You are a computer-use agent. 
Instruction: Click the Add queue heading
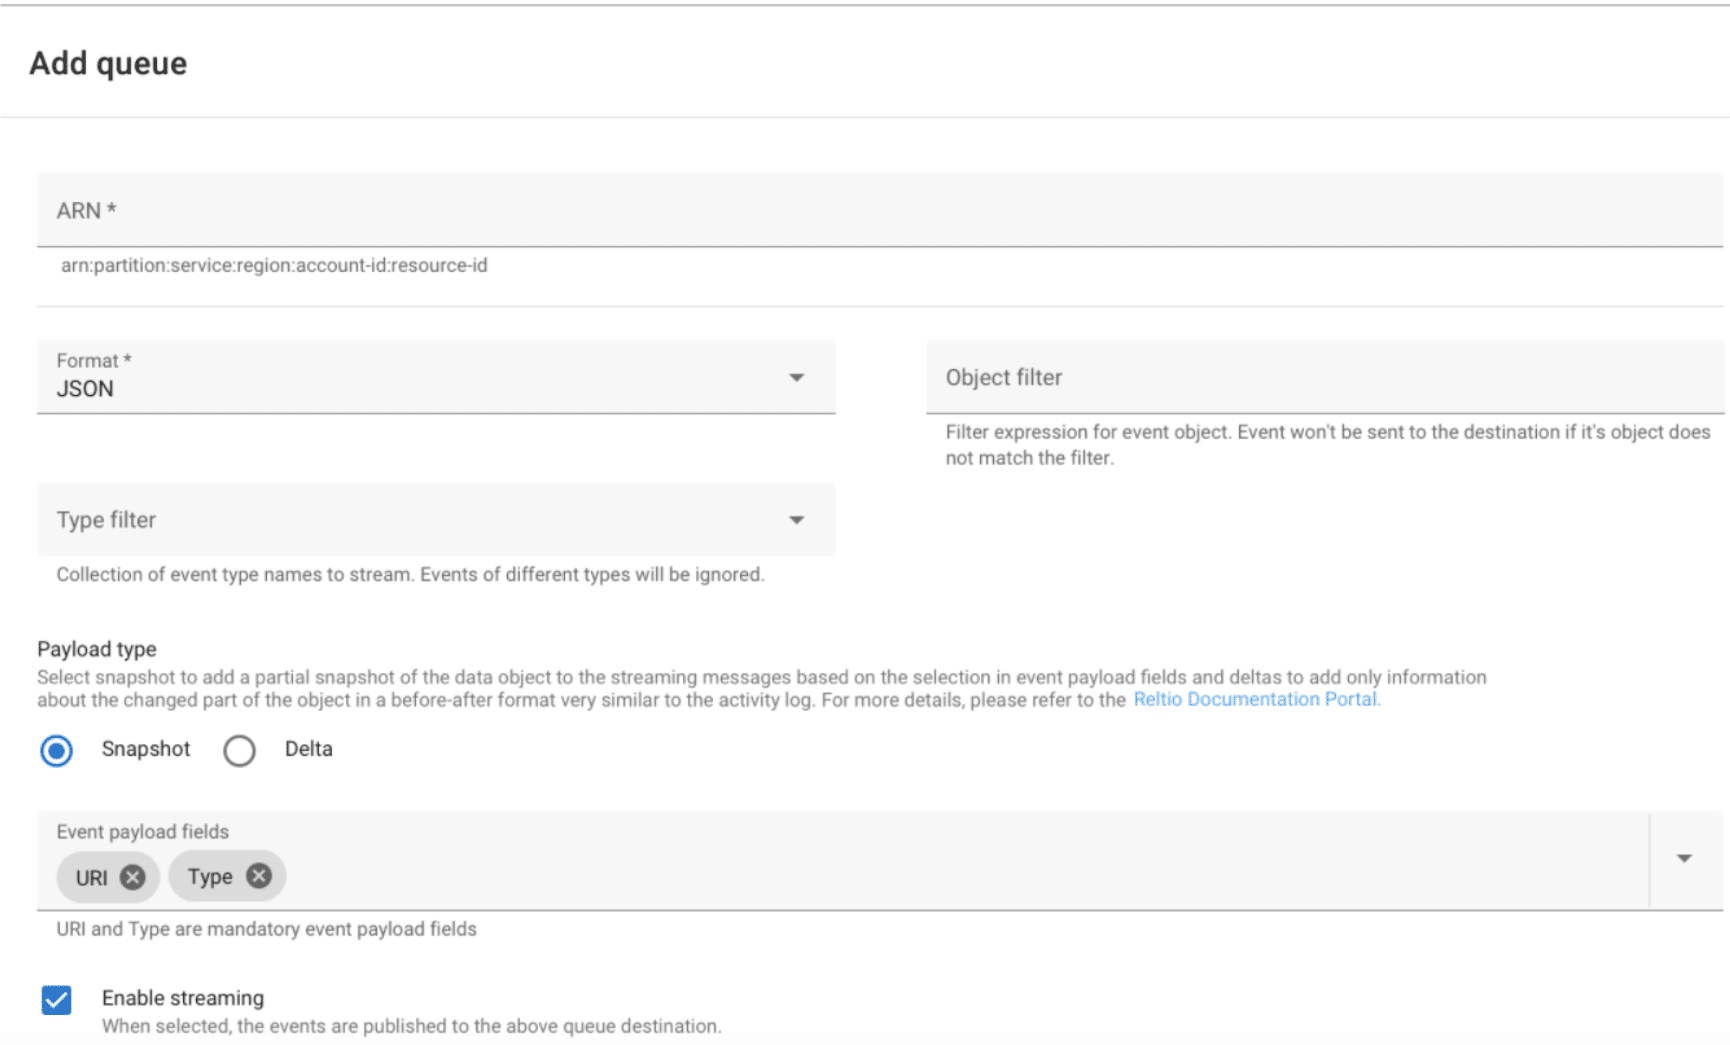coord(108,63)
